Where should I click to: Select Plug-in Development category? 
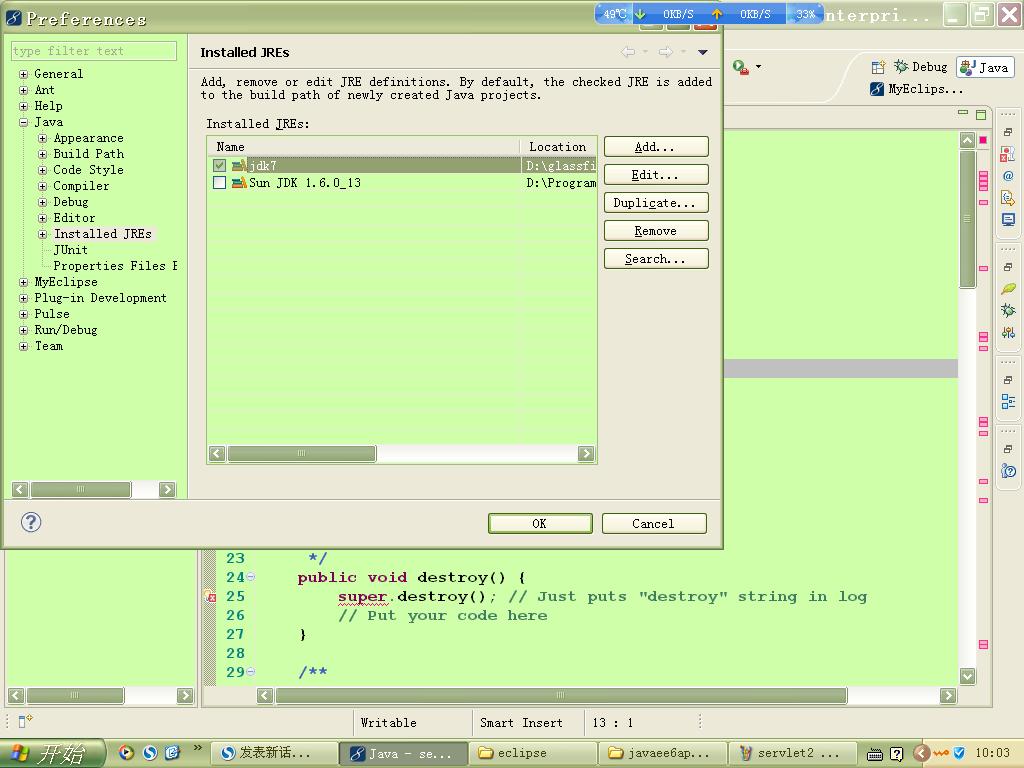tap(101, 298)
